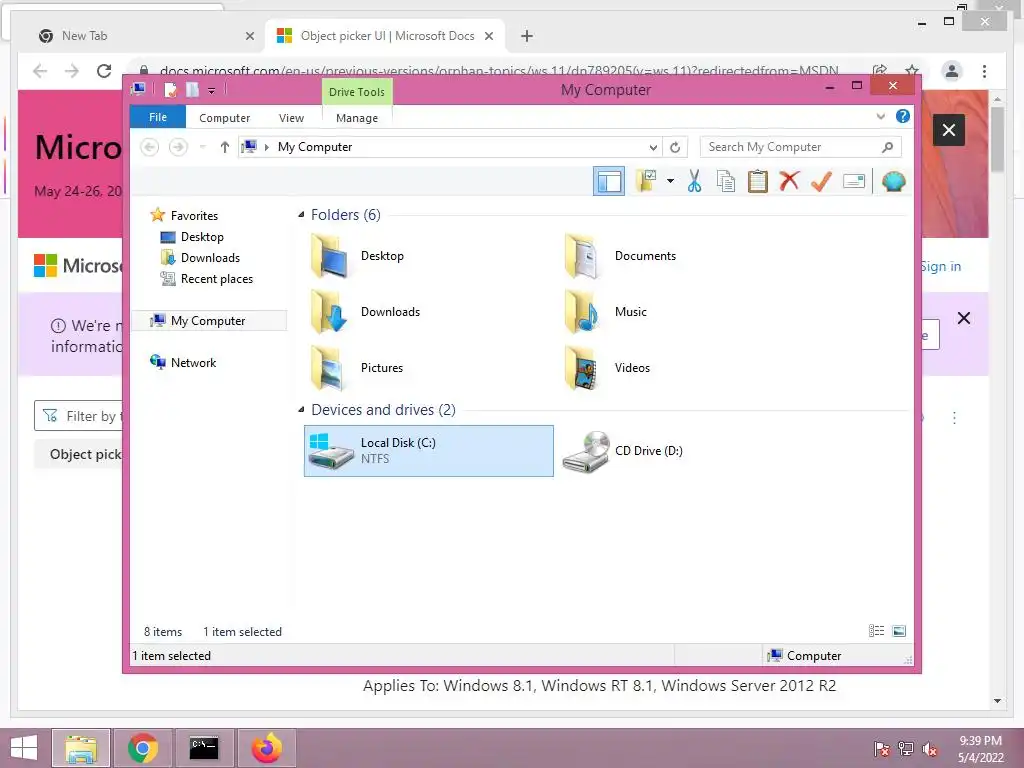Click Chrome profile avatar icon

point(952,71)
